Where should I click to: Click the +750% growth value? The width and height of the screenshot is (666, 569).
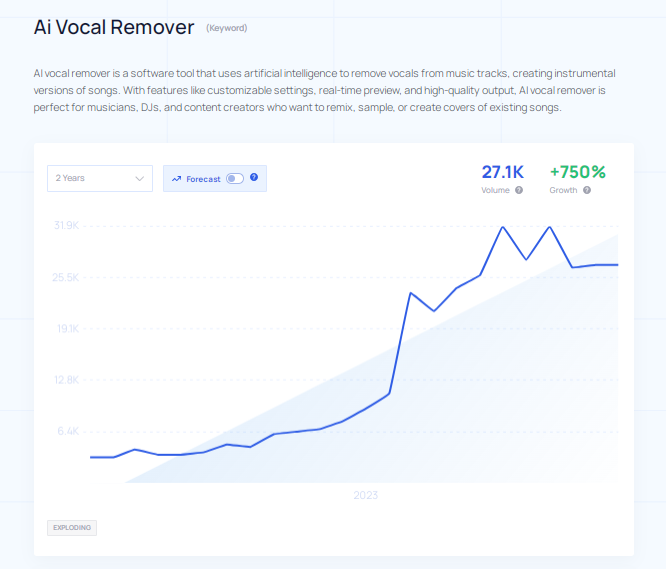point(577,172)
